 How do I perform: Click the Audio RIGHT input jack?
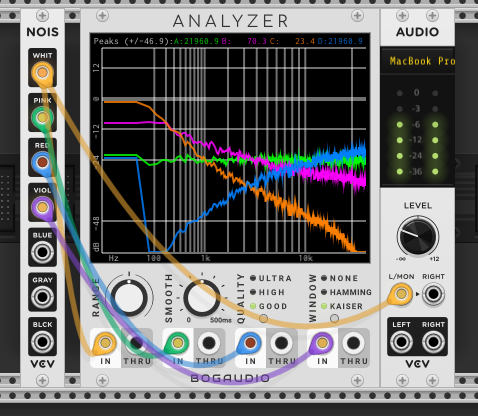[x=433, y=294]
